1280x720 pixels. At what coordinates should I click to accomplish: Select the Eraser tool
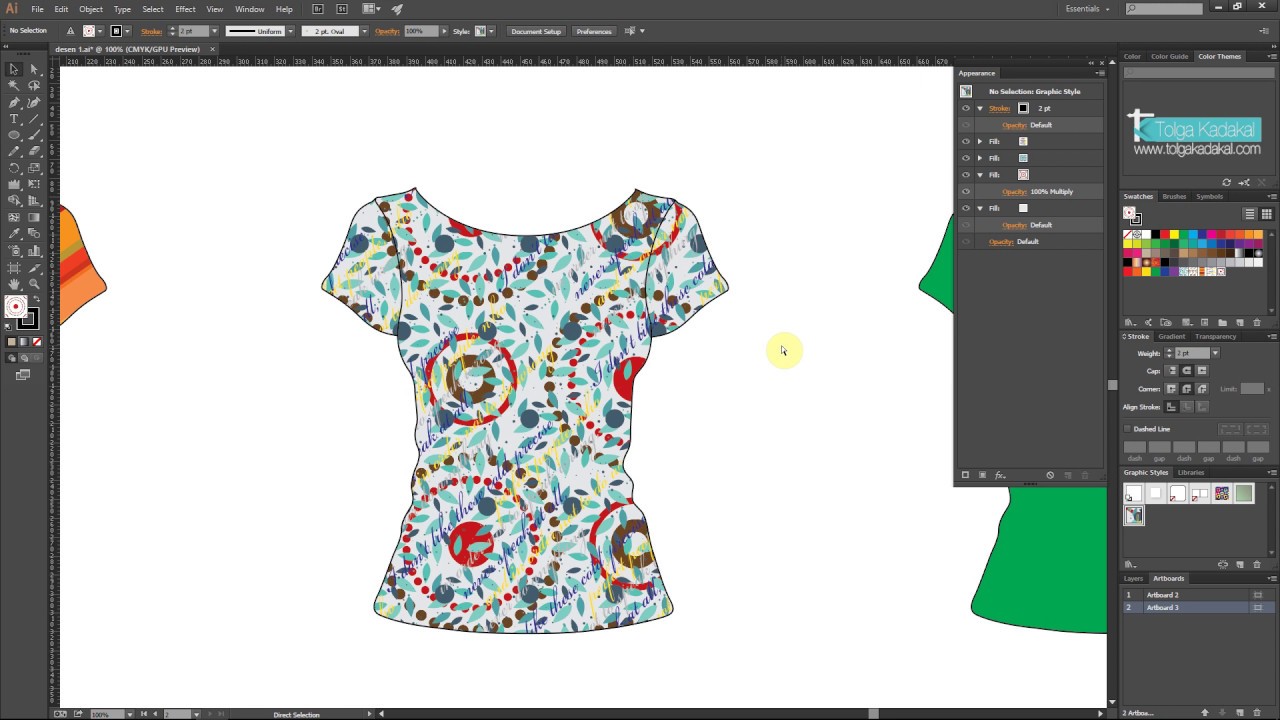tap(34, 152)
